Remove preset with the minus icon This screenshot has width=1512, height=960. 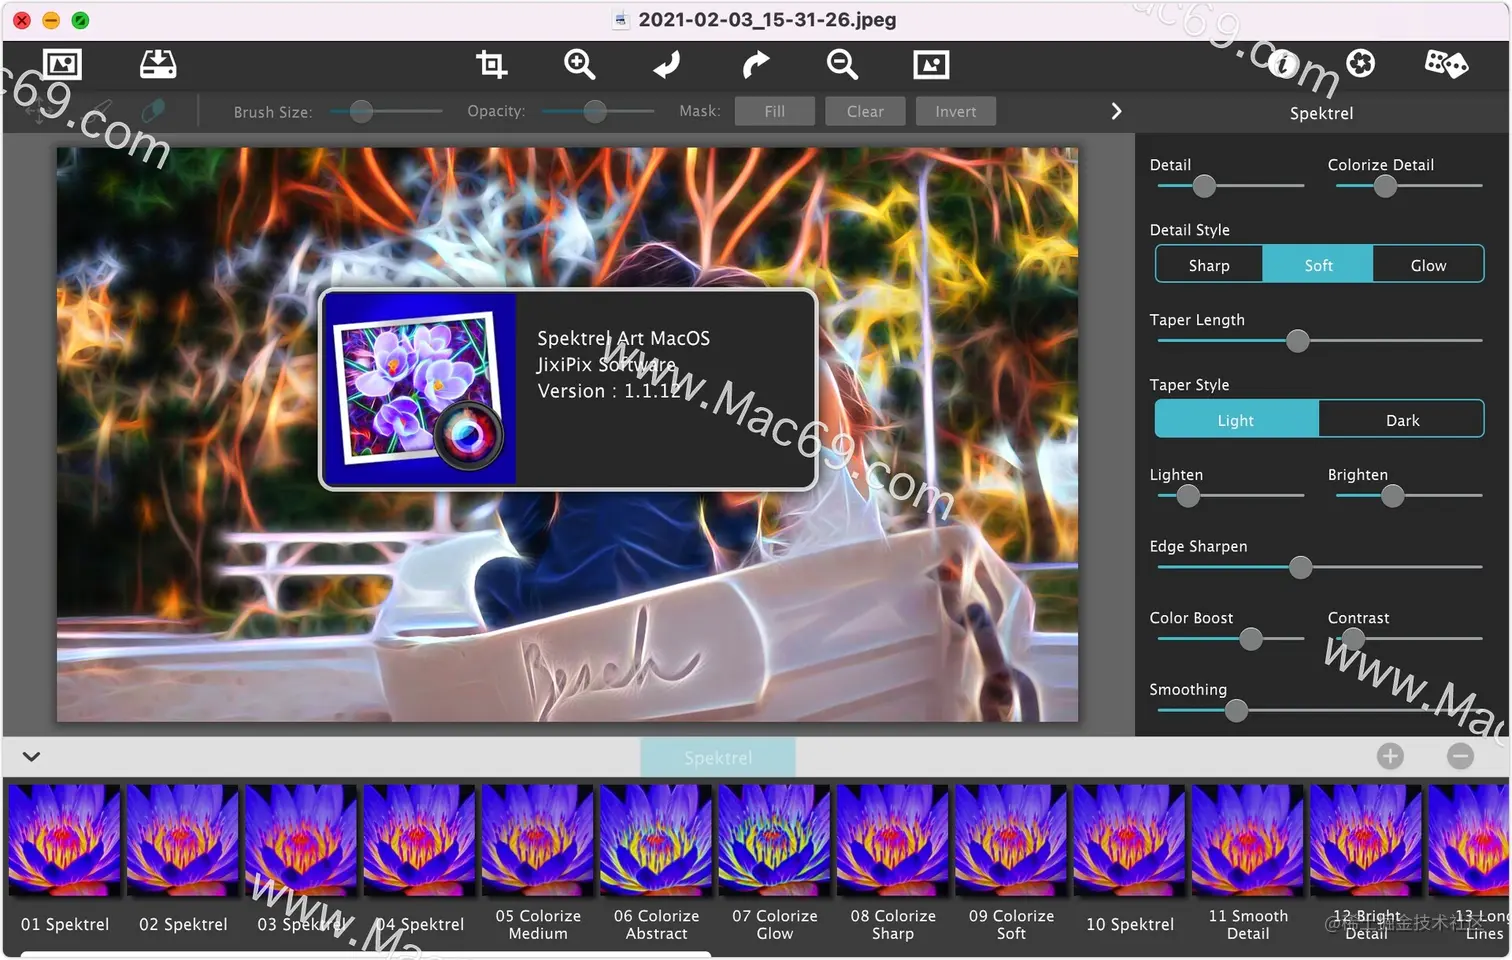(x=1460, y=757)
